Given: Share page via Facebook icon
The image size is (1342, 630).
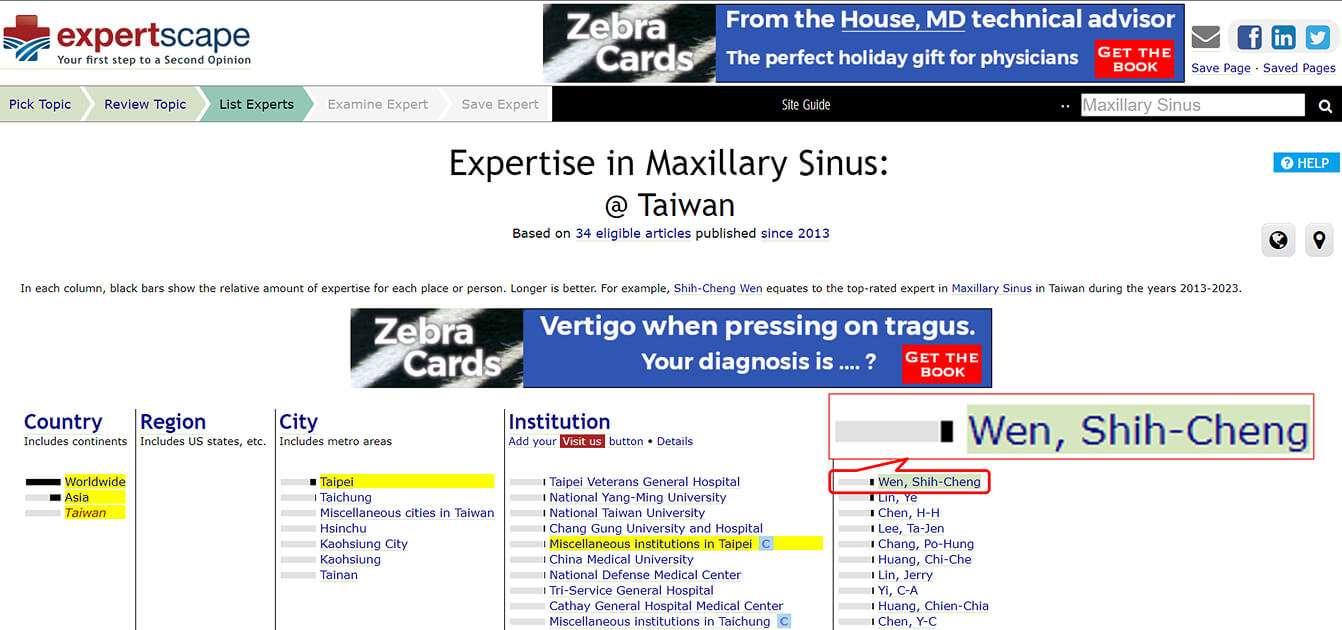Looking at the screenshot, I should (1249, 38).
